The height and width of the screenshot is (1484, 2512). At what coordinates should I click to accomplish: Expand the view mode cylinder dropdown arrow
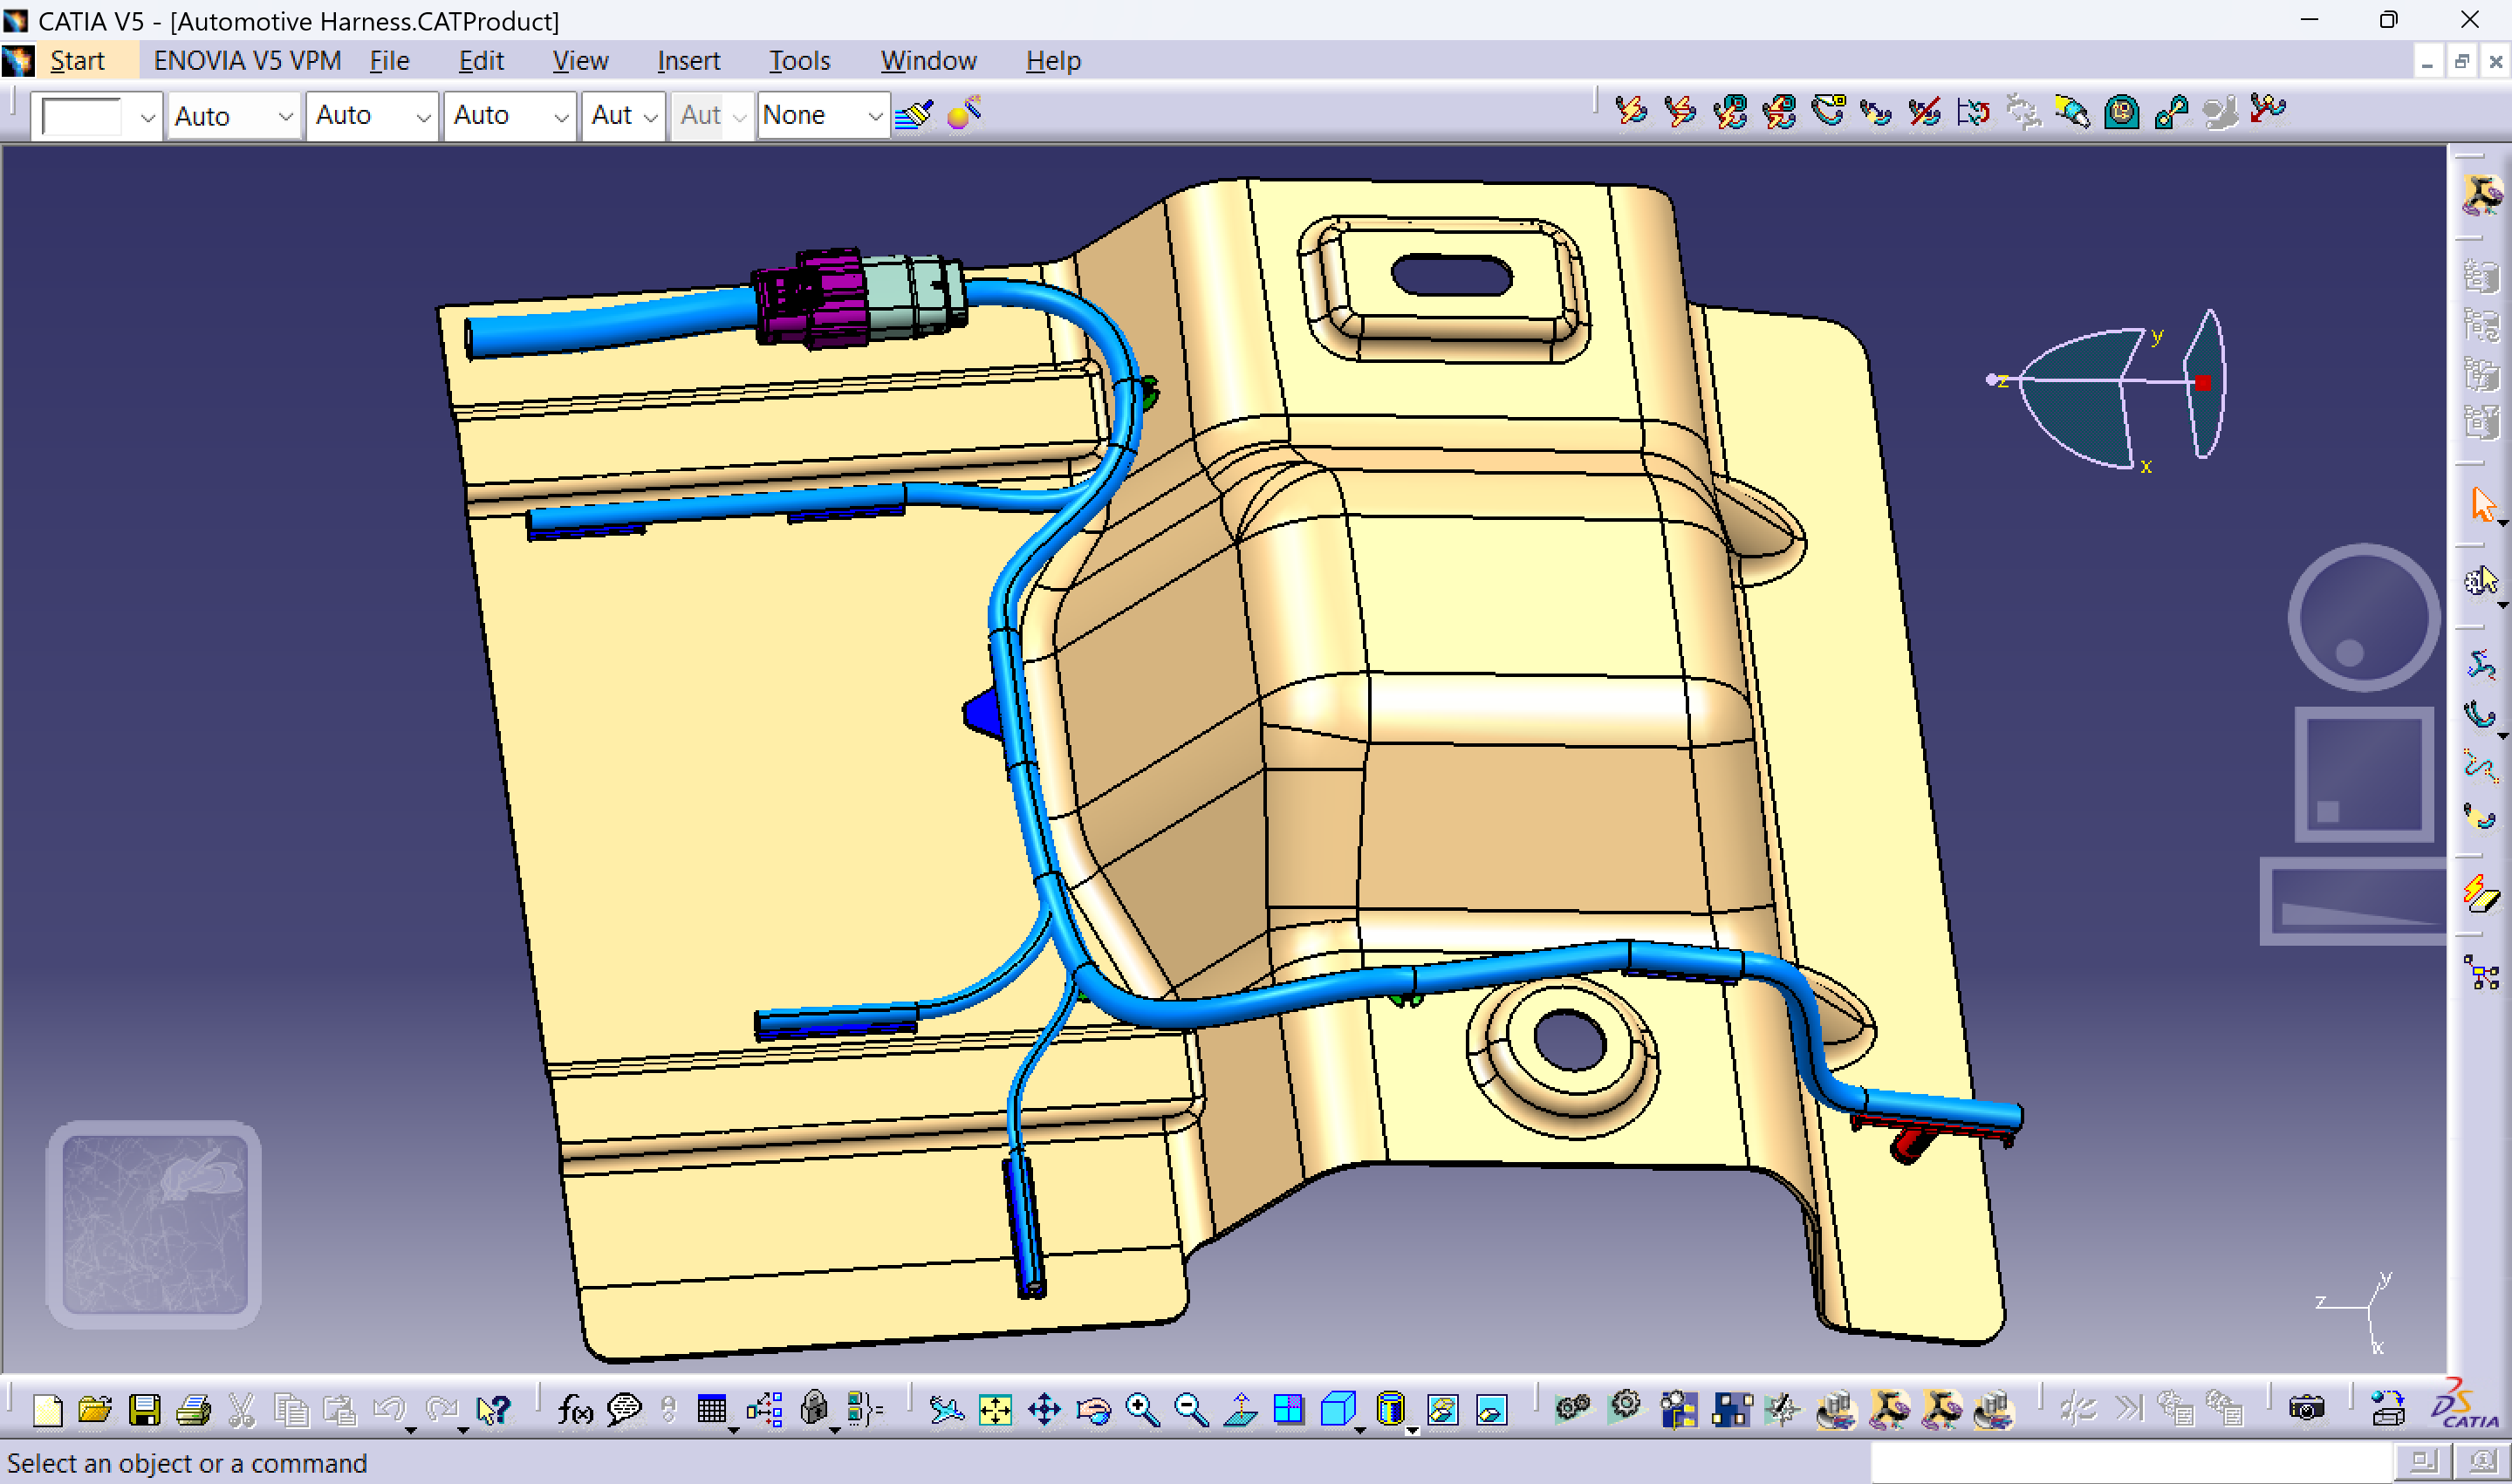(1412, 1430)
